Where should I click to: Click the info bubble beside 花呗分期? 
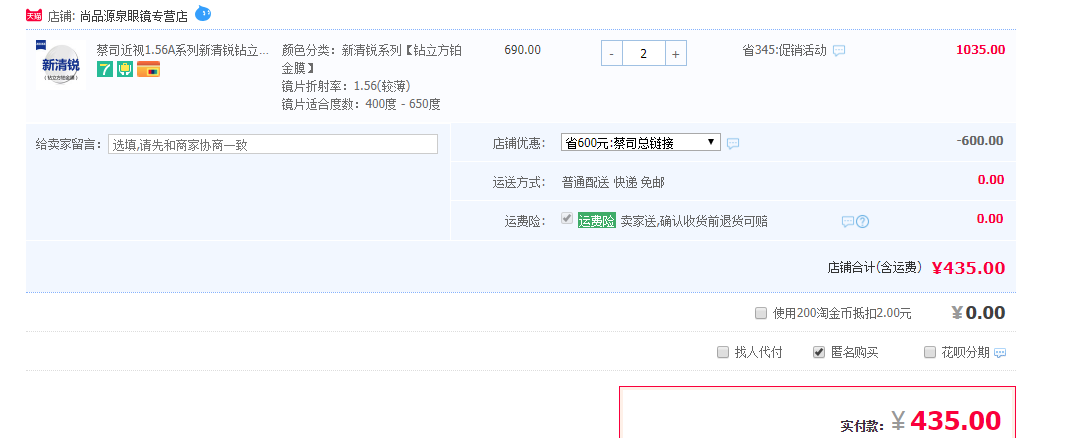coord(1000,352)
